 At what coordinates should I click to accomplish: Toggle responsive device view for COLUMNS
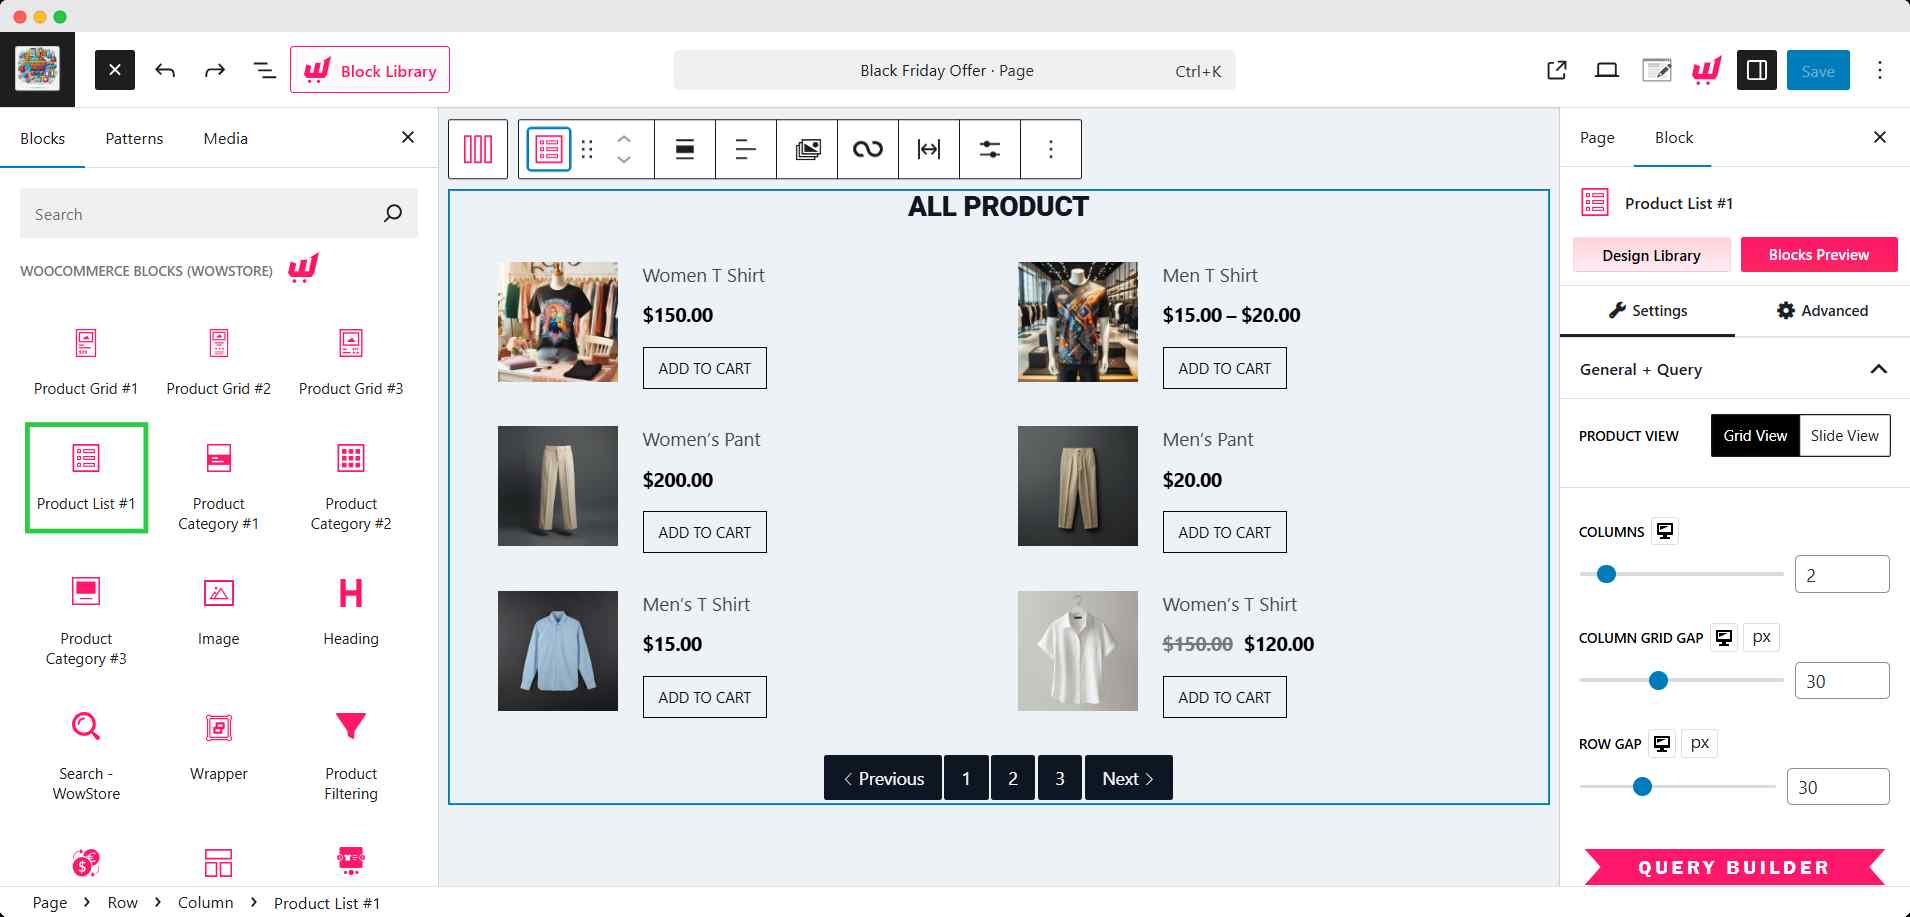click(x=1664, y=530)
